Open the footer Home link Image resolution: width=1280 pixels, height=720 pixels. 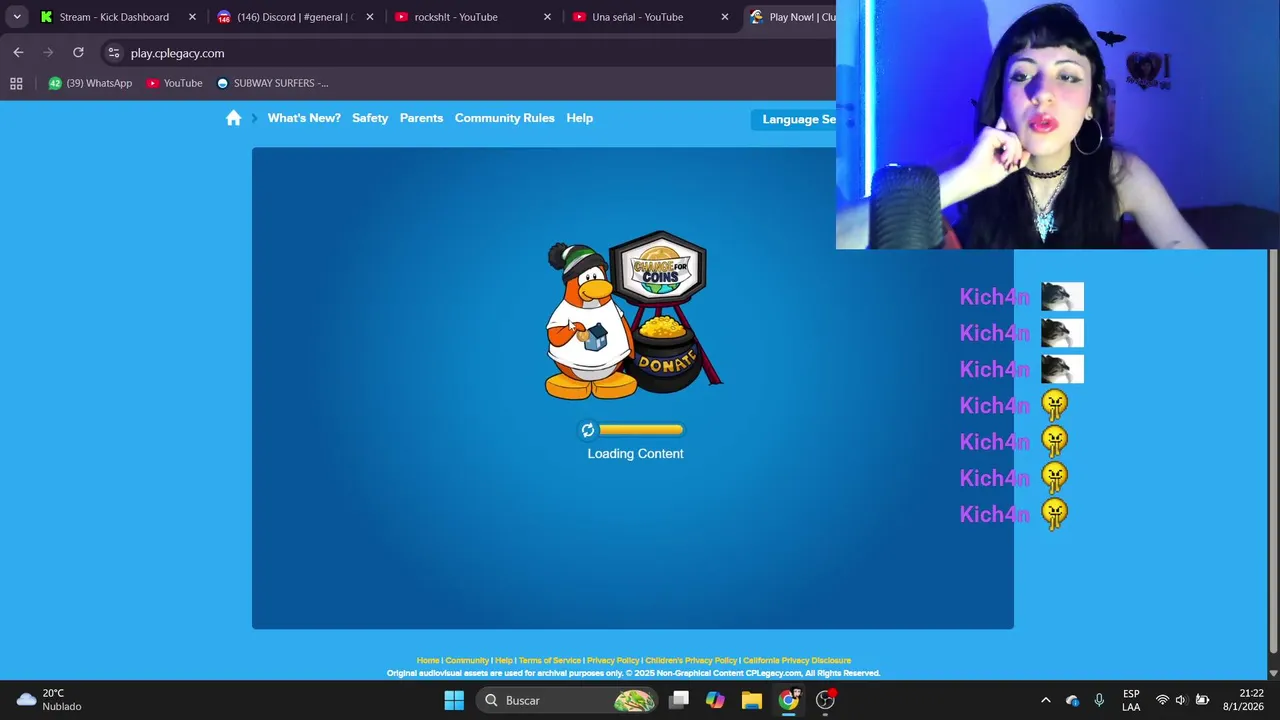point(428,660)
